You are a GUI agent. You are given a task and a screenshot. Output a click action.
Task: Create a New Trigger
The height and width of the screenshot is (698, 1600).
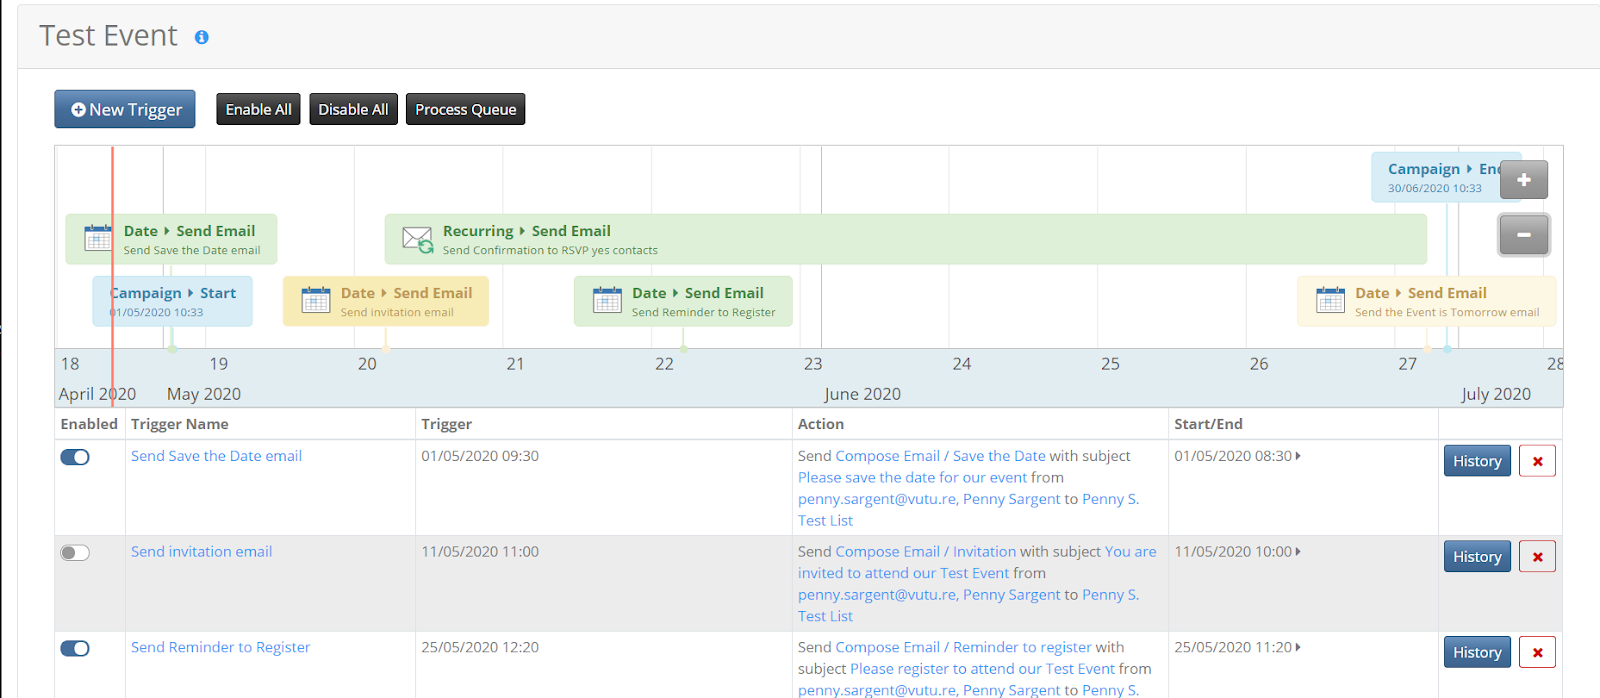point(125,110)
